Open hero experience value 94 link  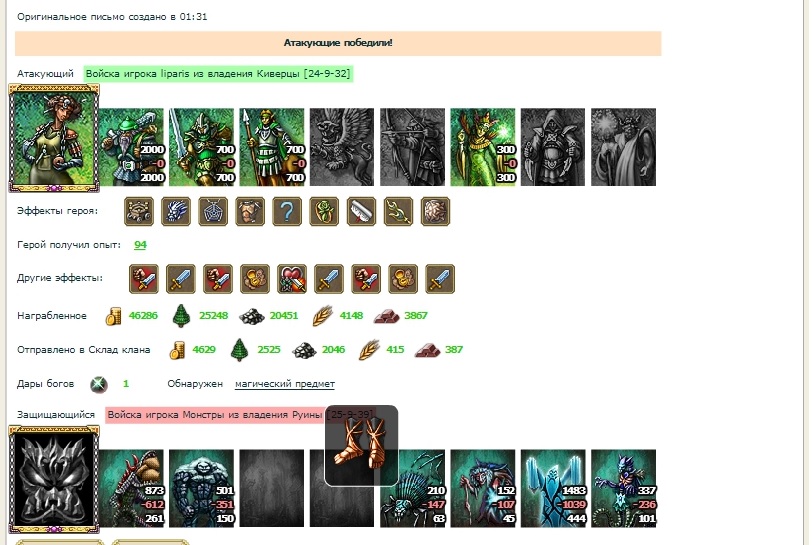pos(140,245)
